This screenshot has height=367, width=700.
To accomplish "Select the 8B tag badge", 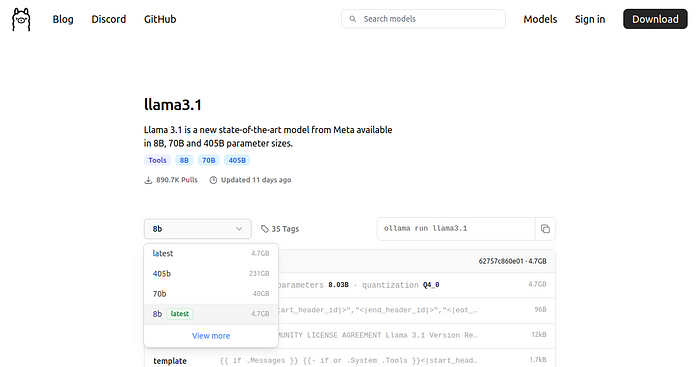I will tap(184, 160).
